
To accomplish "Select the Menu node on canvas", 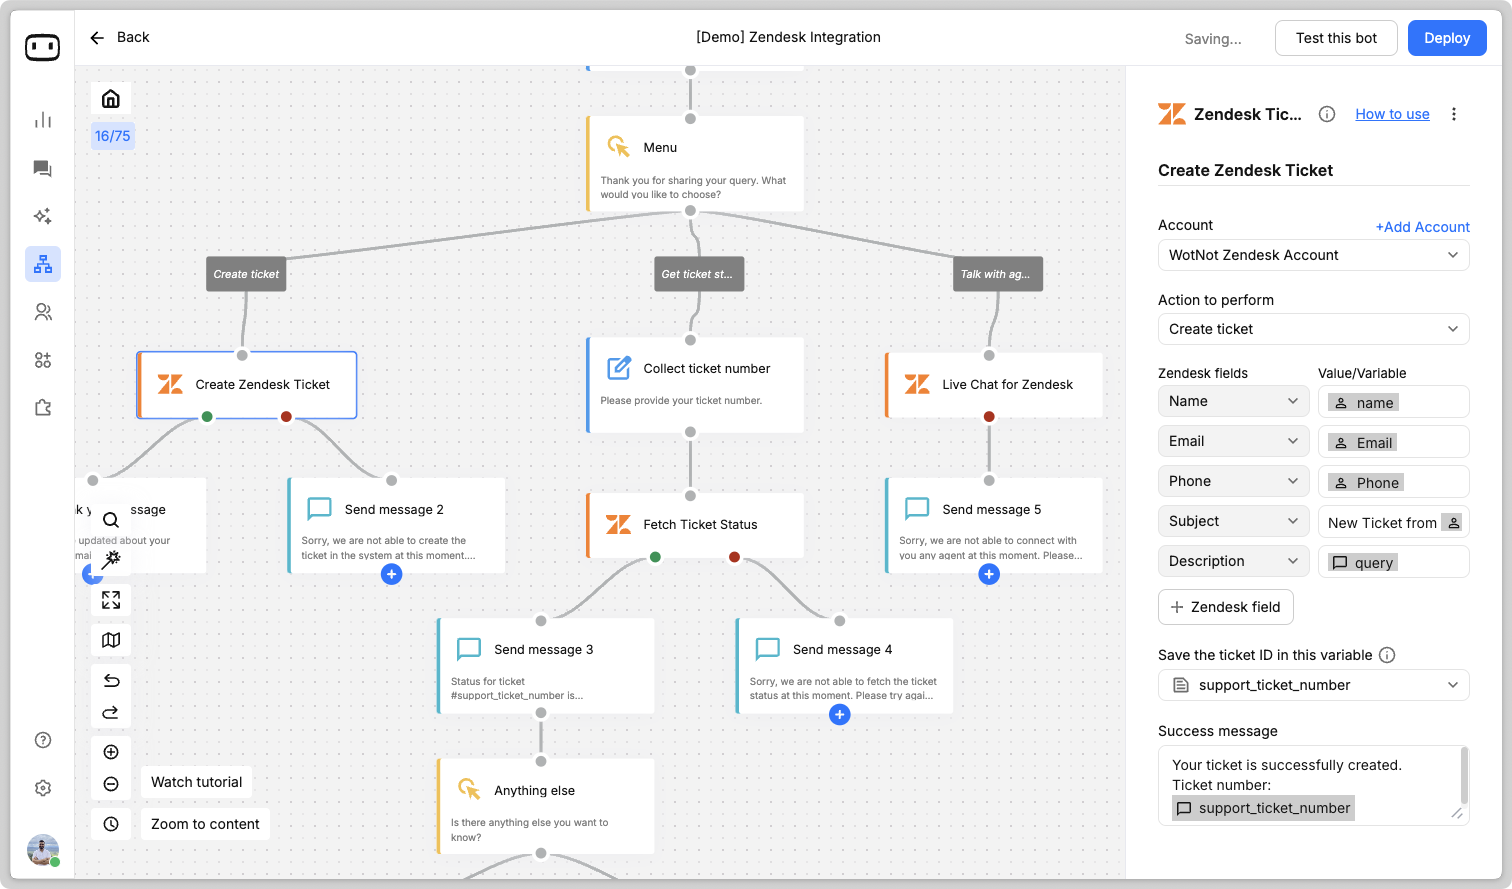I will (x=695, y=164).
